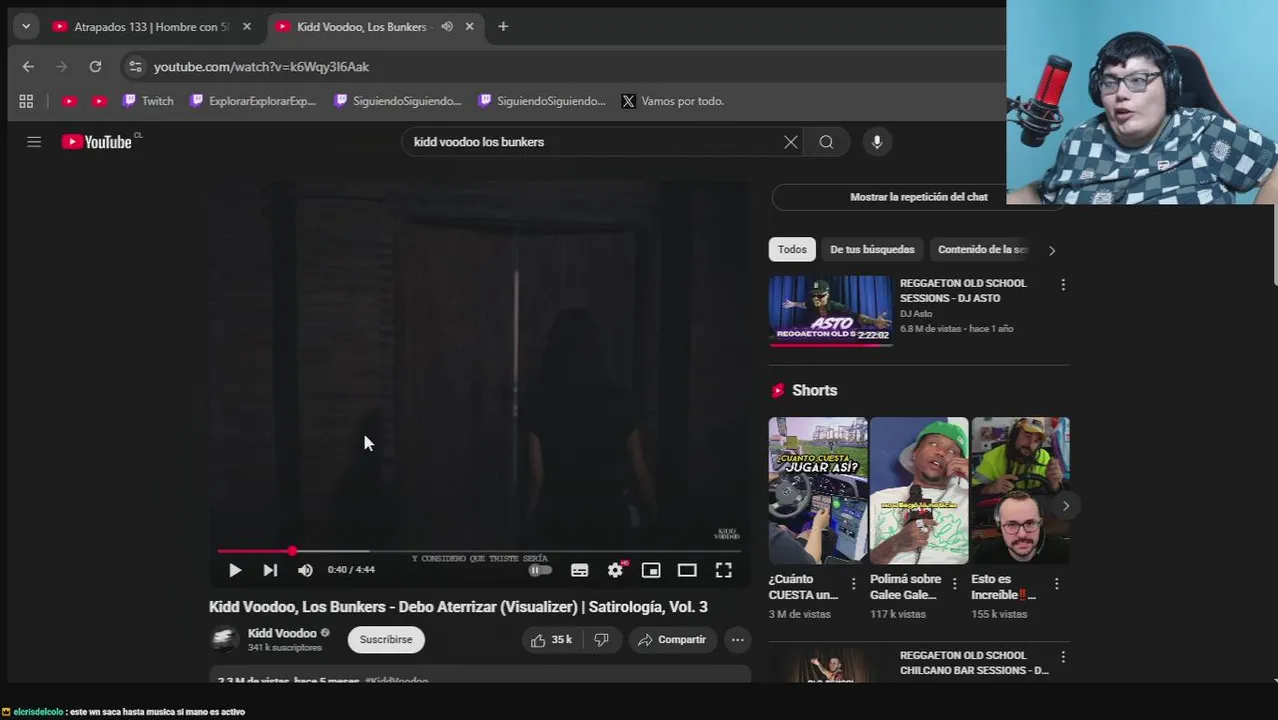Open the YouTube hamburger guide menu
Screen dimensions: 1278x720
(x=34, y=142)
